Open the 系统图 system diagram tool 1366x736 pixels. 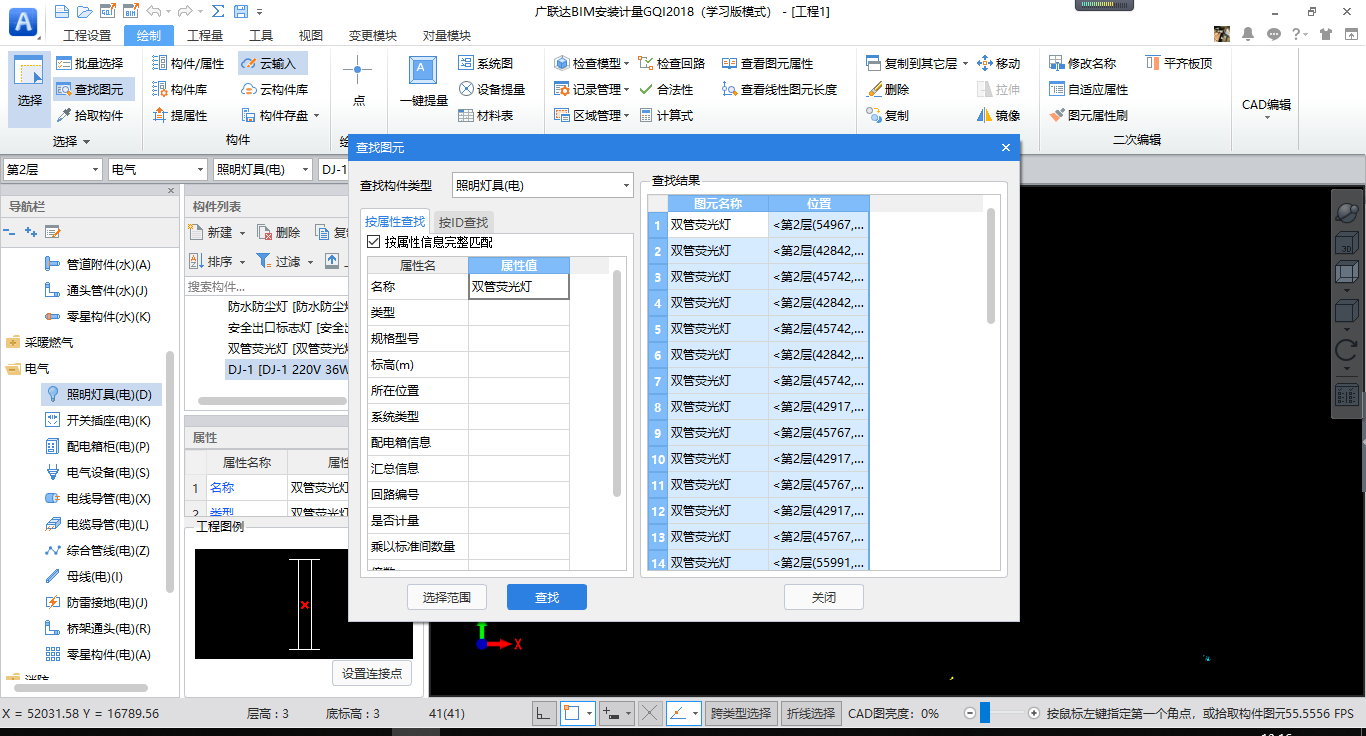point(486,63)
